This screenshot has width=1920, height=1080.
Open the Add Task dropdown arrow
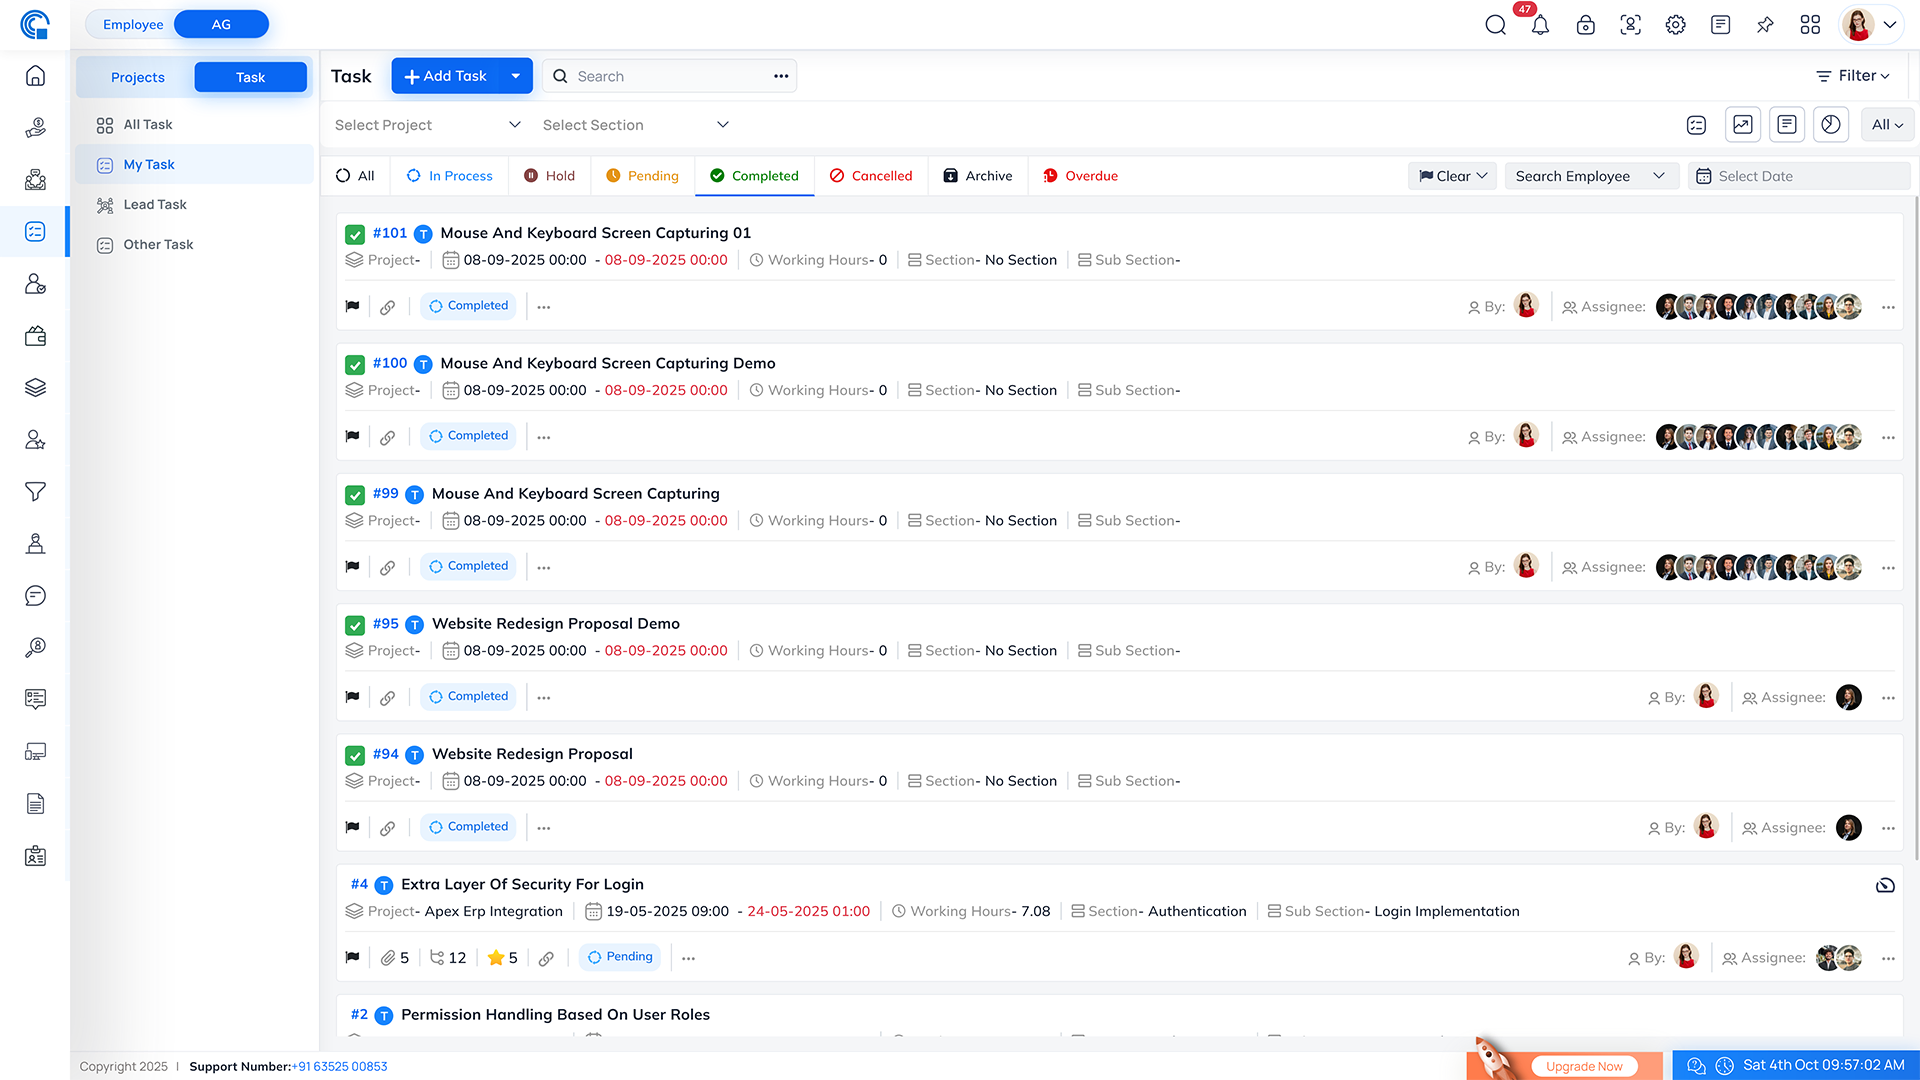pyautogui.click(x=515, y=76)
